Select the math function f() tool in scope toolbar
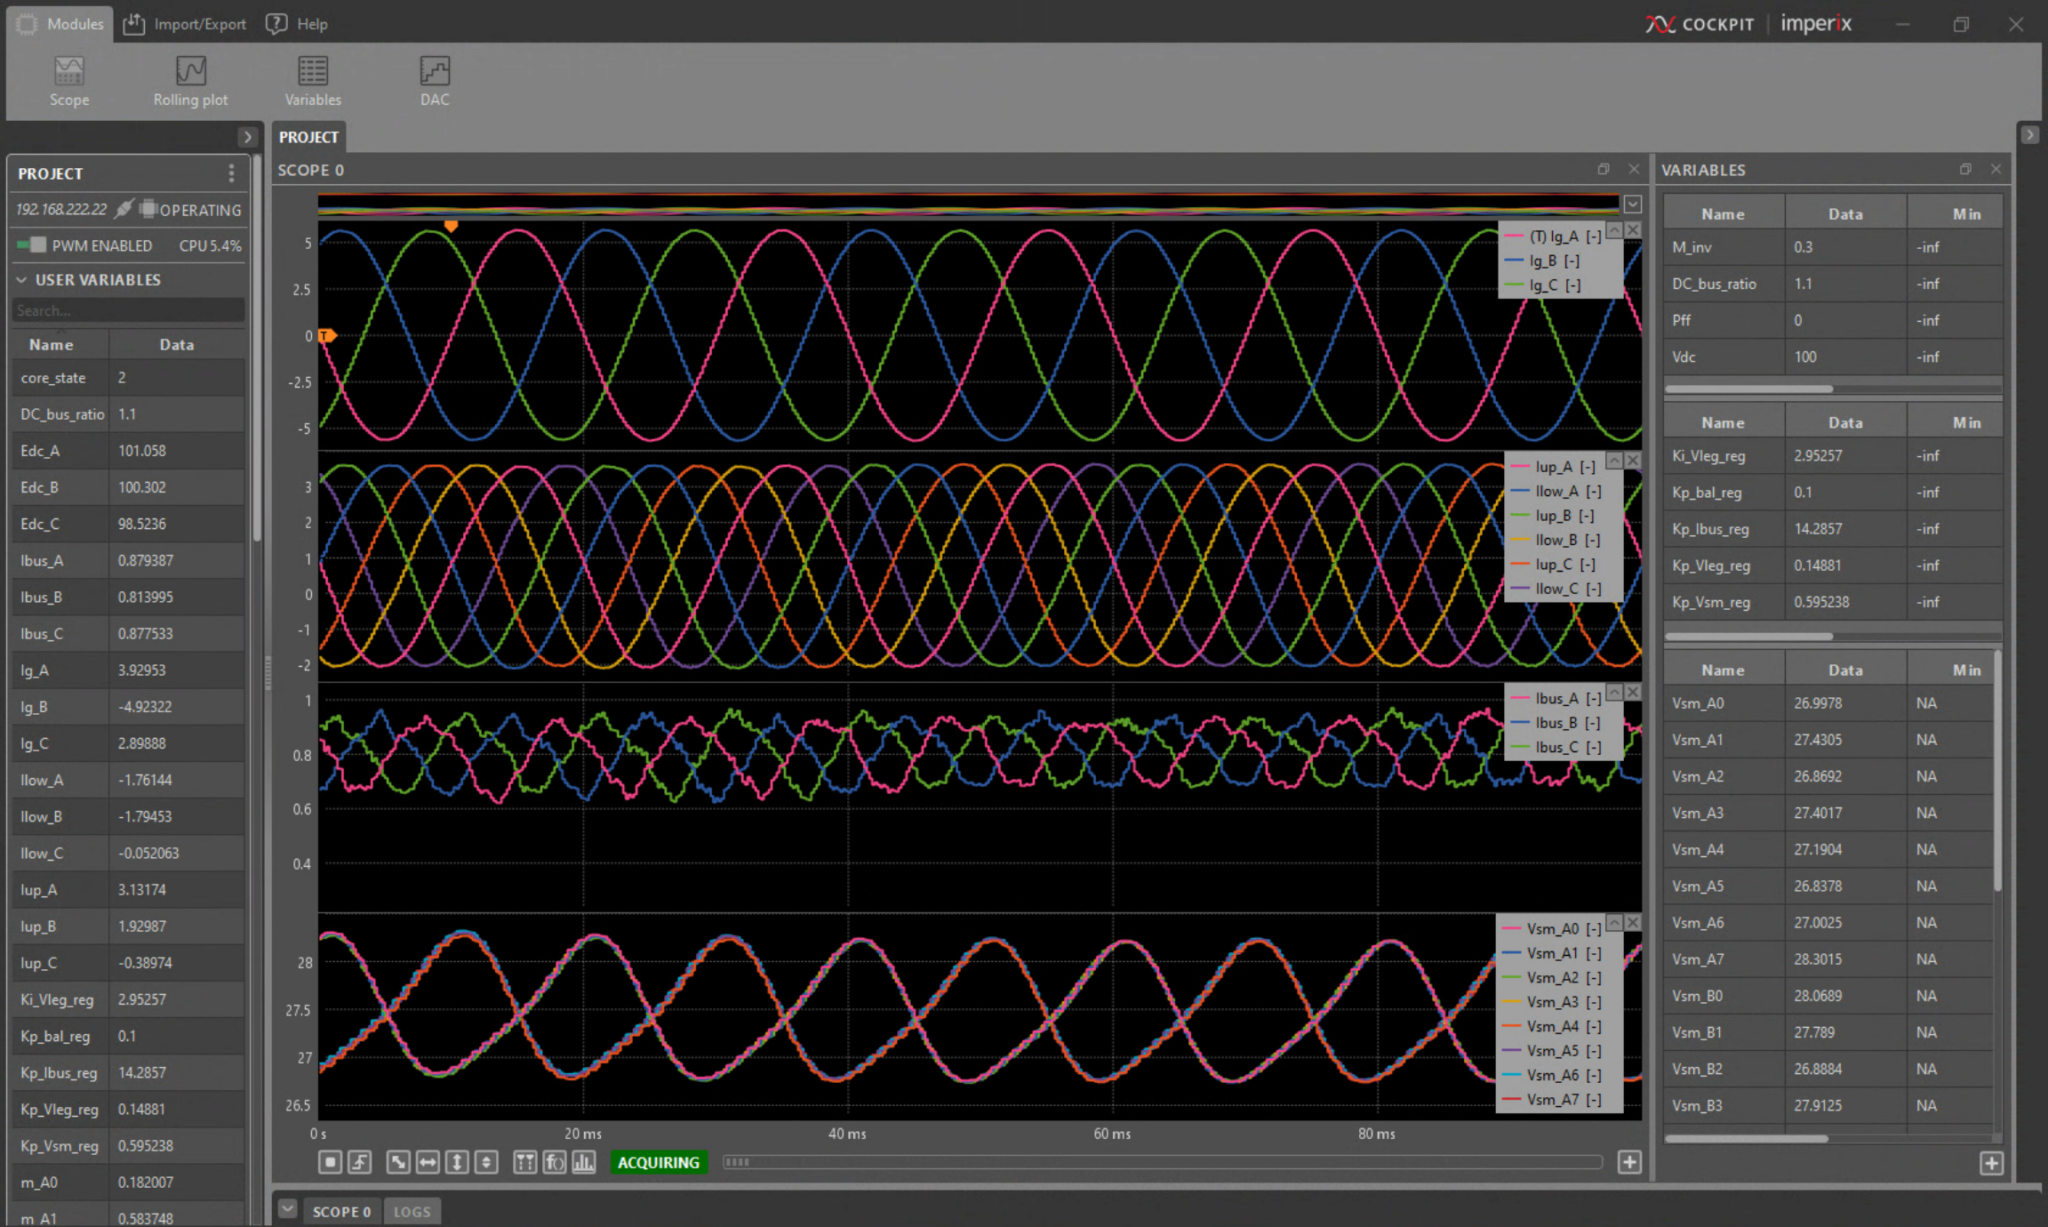This screenshot has height=1227, width=2048. 555,1162
